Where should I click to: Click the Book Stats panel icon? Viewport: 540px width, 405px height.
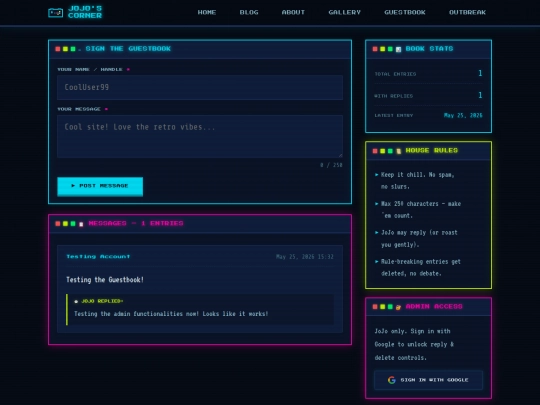click(398, 49)
